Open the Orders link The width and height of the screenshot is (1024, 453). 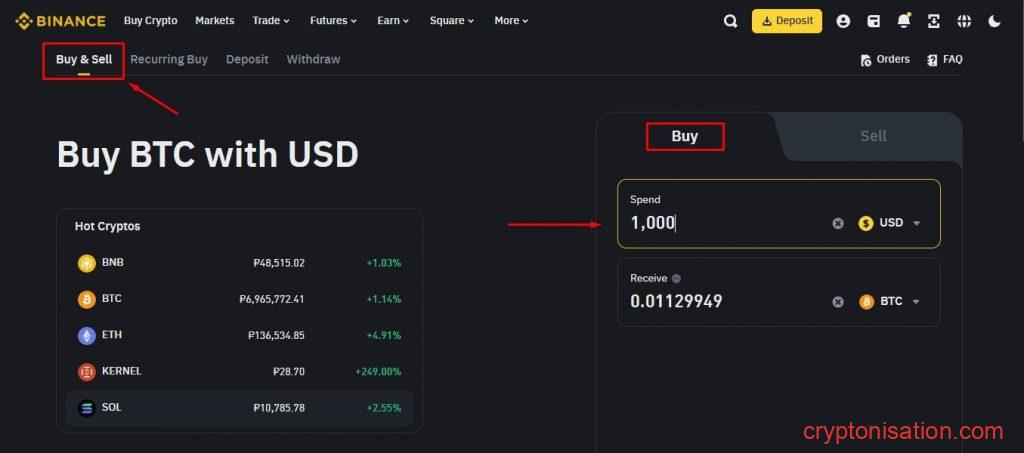(x=885, y=59)
